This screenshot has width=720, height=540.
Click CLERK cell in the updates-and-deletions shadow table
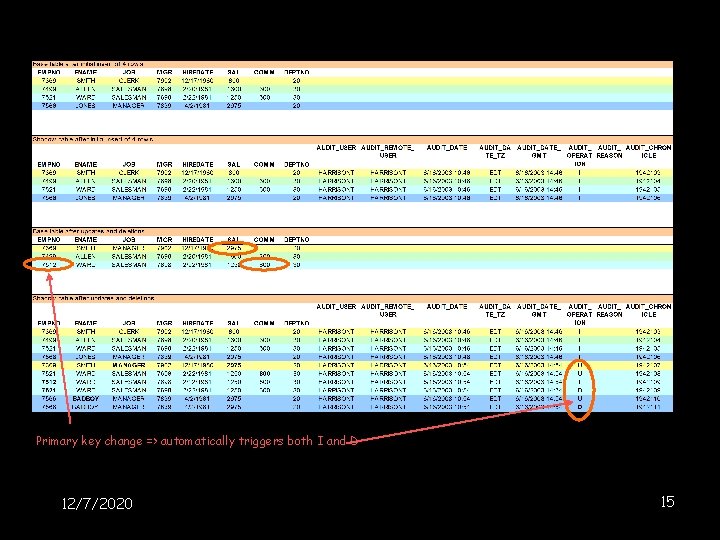coord(129,332)
